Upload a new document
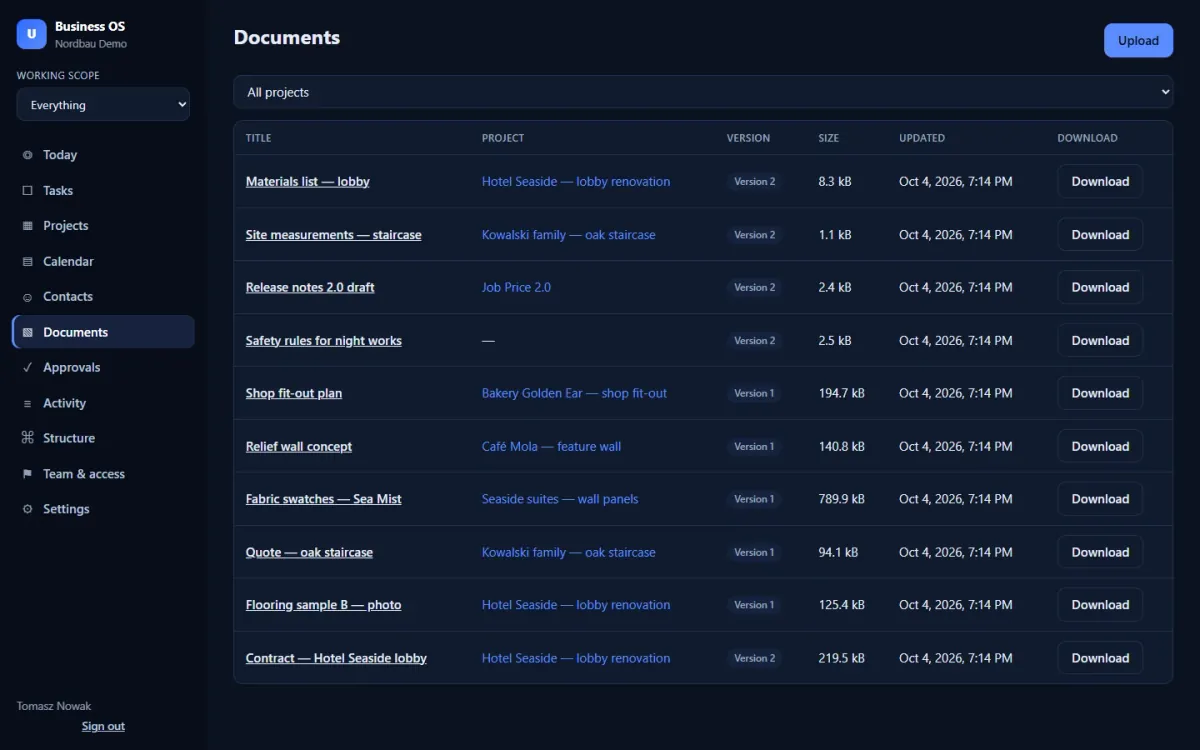 coord(1138,41)
